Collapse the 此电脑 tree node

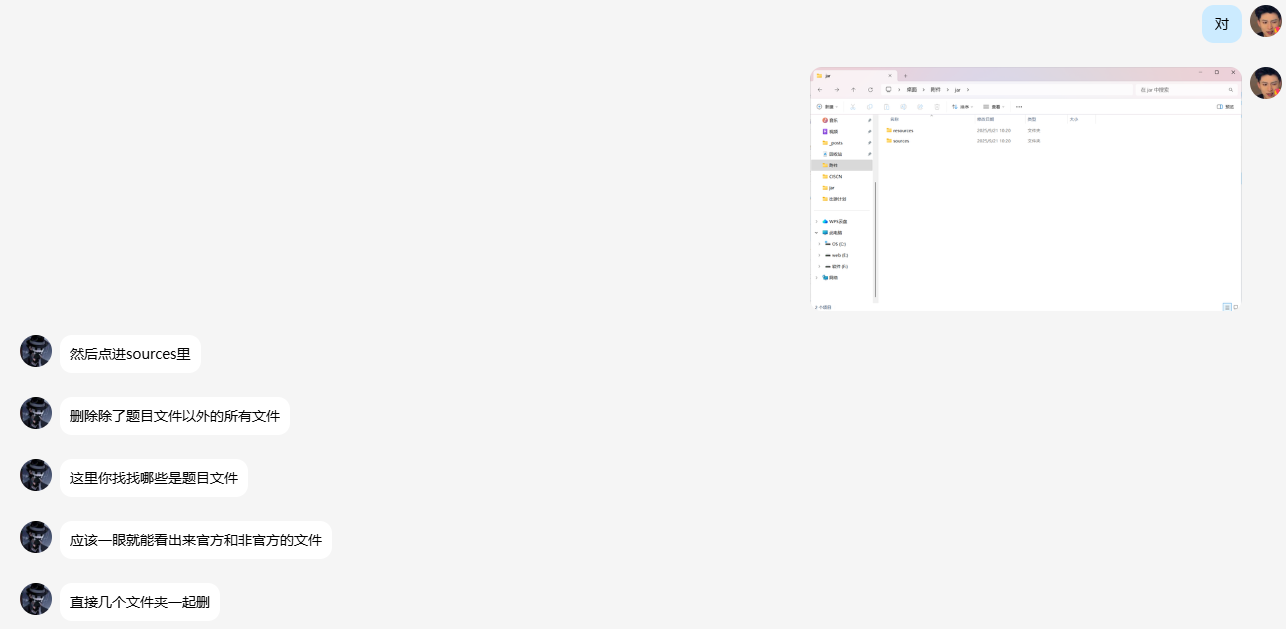click(x=816, y=232)
